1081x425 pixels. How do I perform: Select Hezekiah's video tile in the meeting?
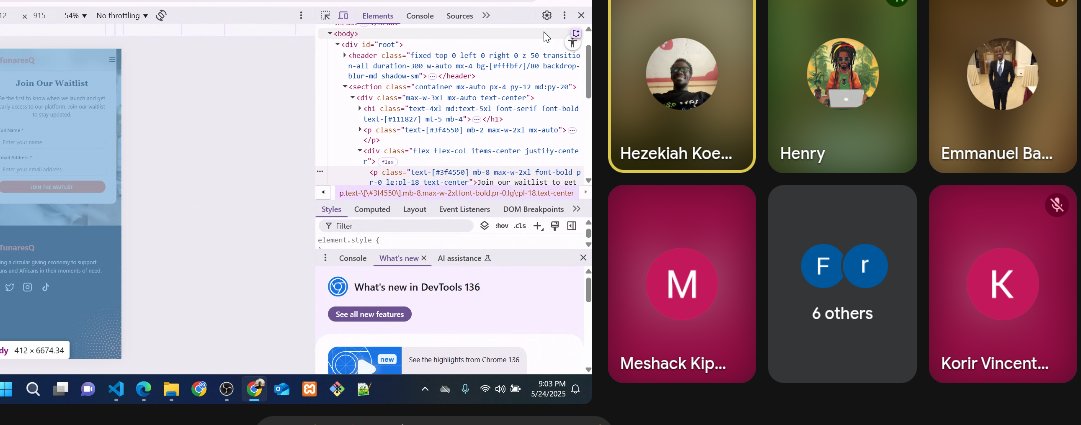tap(682, 86)
